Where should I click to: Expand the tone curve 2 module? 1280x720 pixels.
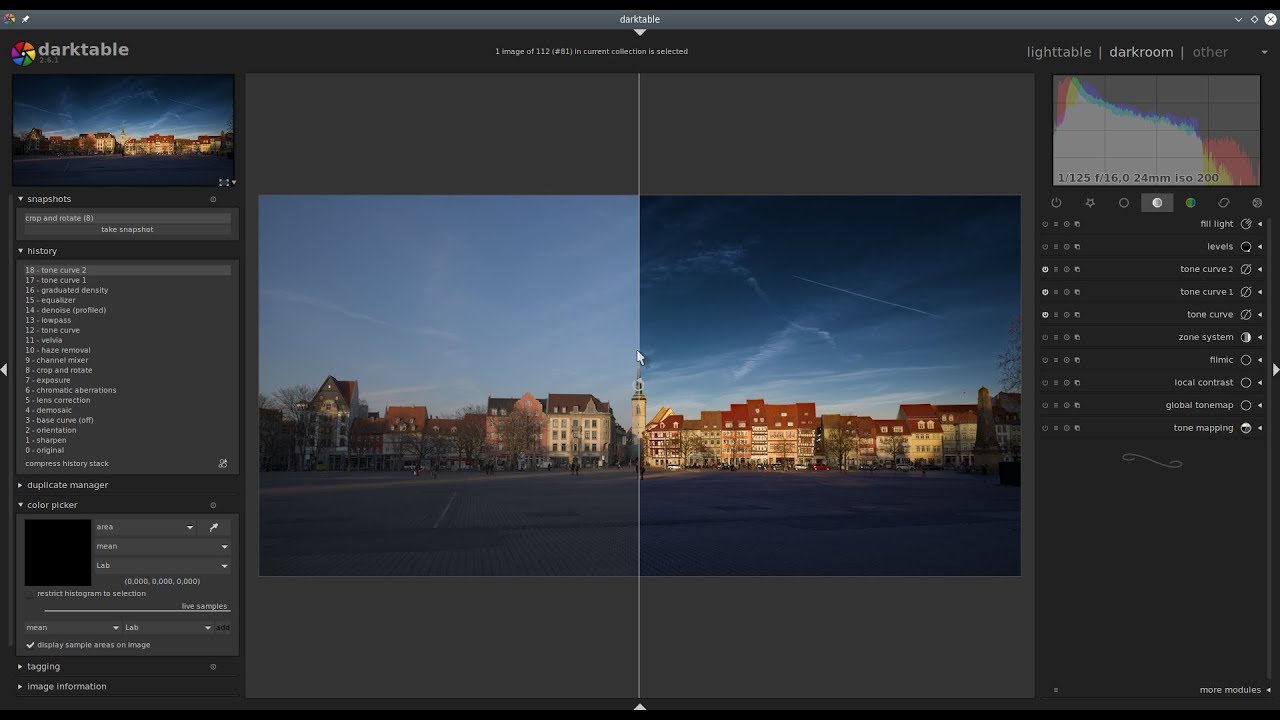tap(1260, 269)
